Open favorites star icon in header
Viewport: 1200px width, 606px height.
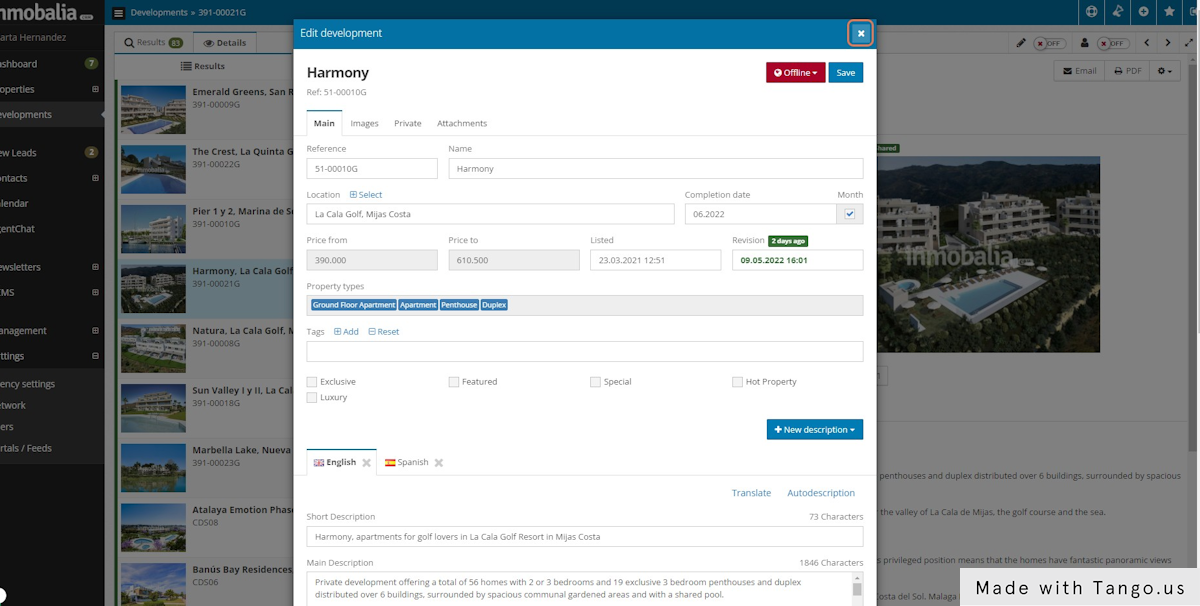pyautogui.click(x=1170, y=12)
